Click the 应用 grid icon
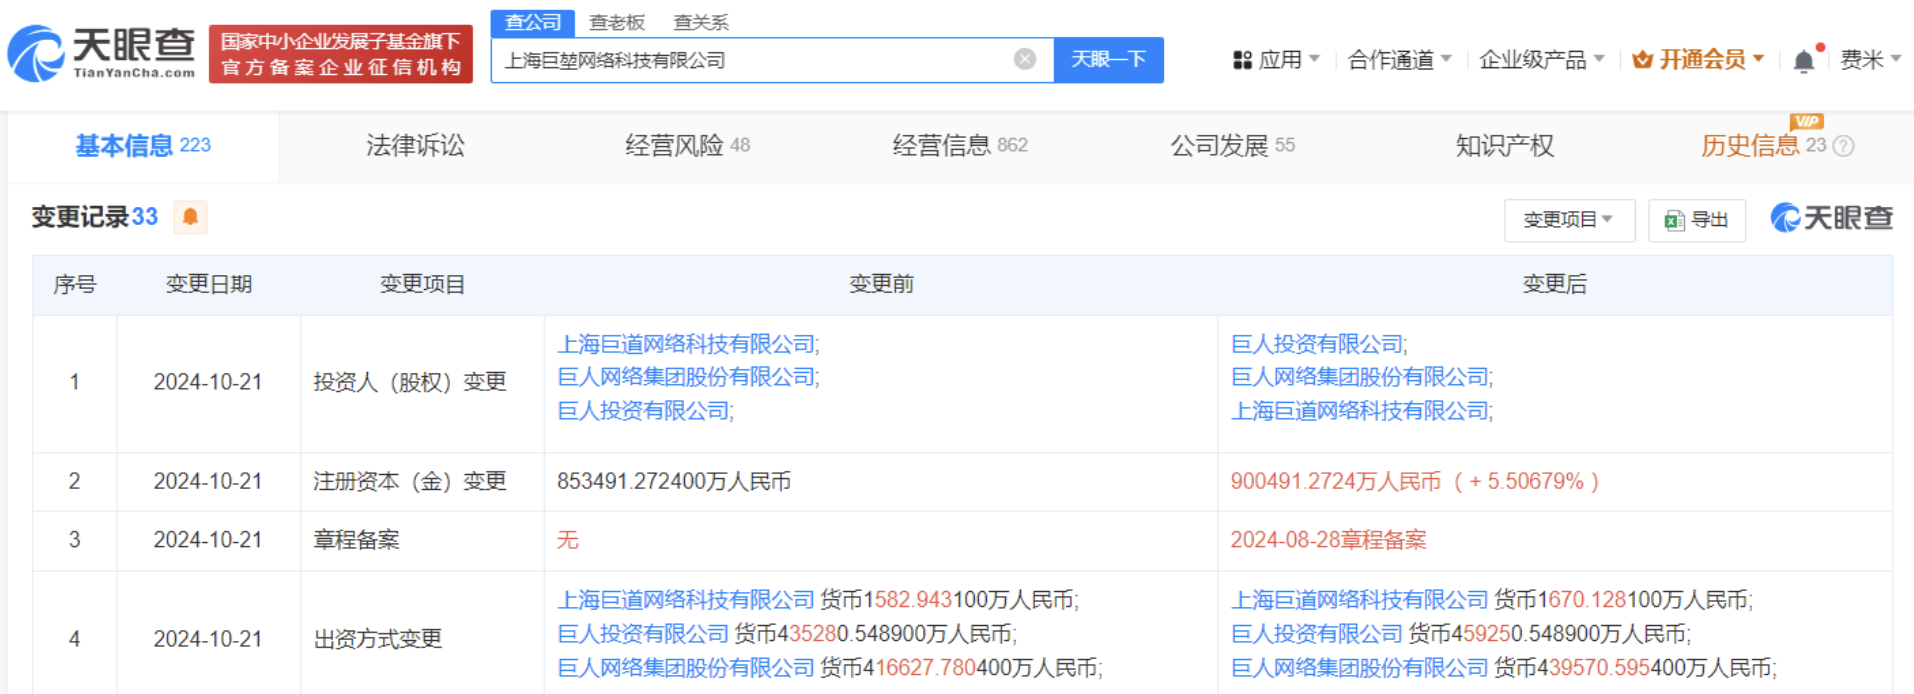Image resolution: width=1914 pixels, height=694 pixels. (1242, 61)
